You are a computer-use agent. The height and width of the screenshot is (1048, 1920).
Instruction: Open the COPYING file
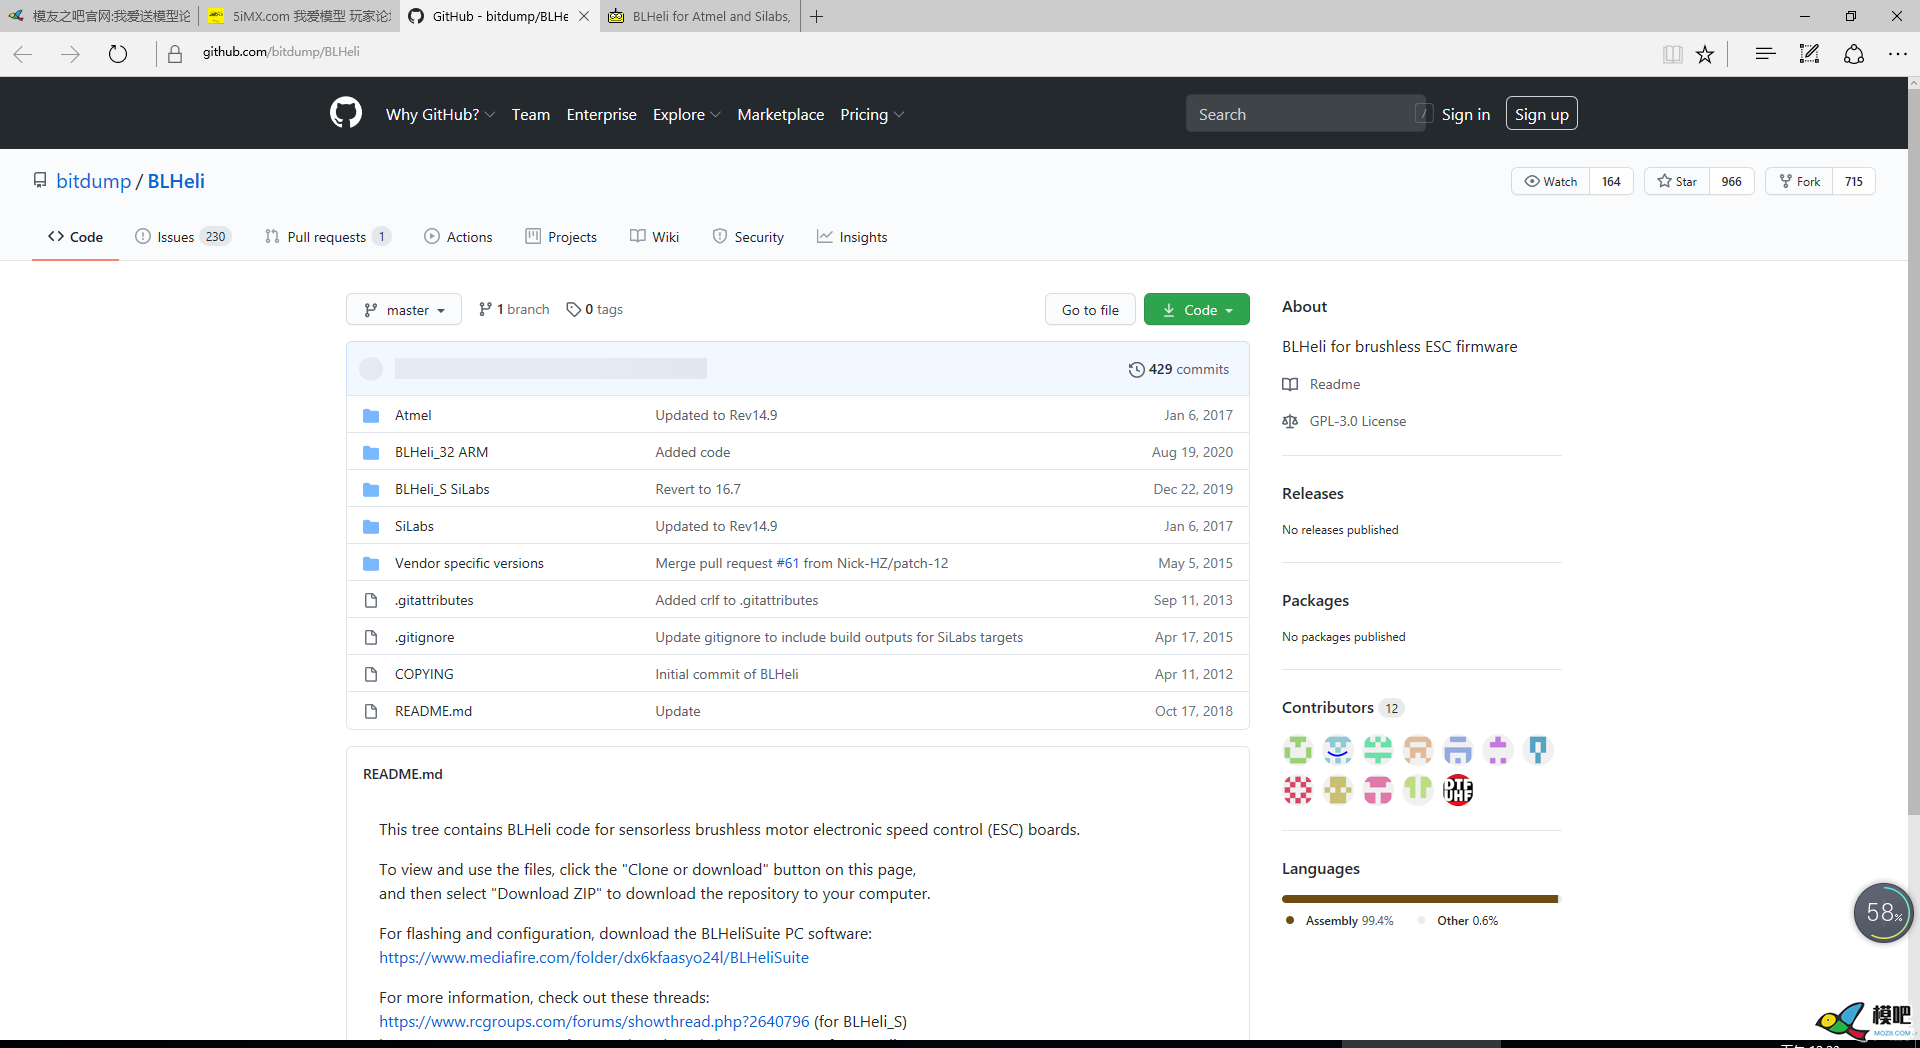click(424, 674)
